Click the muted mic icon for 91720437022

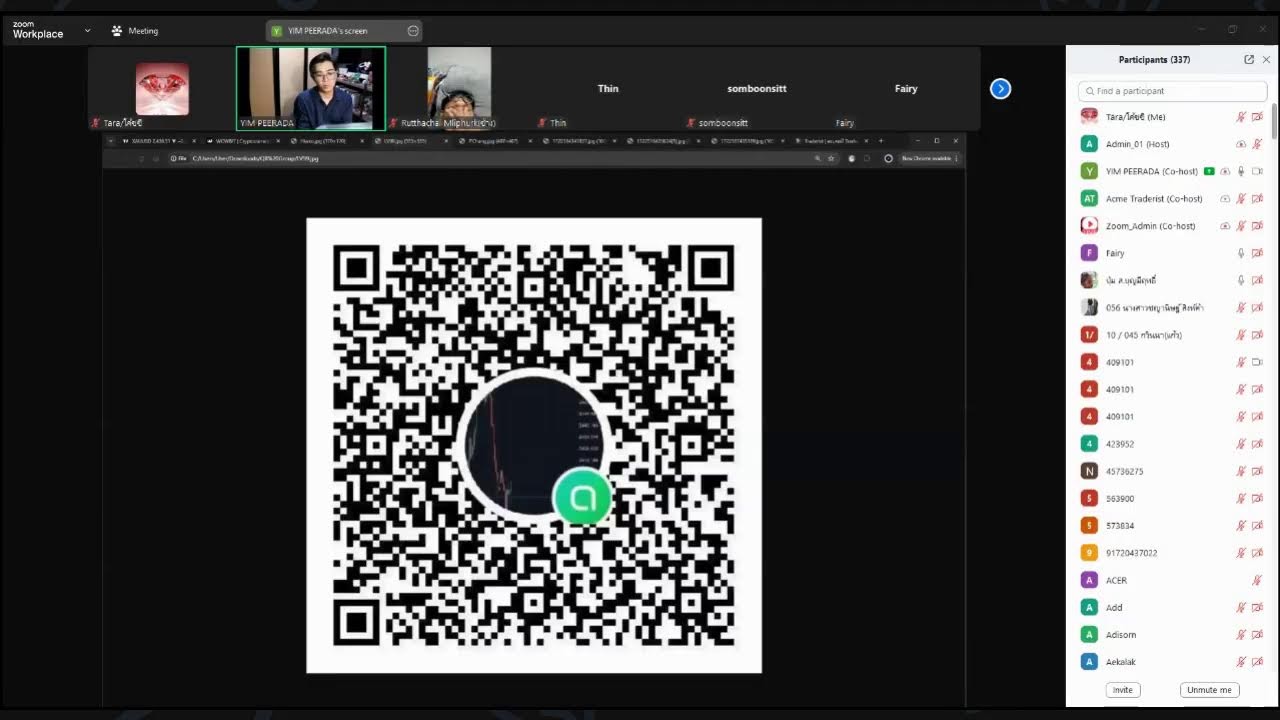click(1241, 553)
